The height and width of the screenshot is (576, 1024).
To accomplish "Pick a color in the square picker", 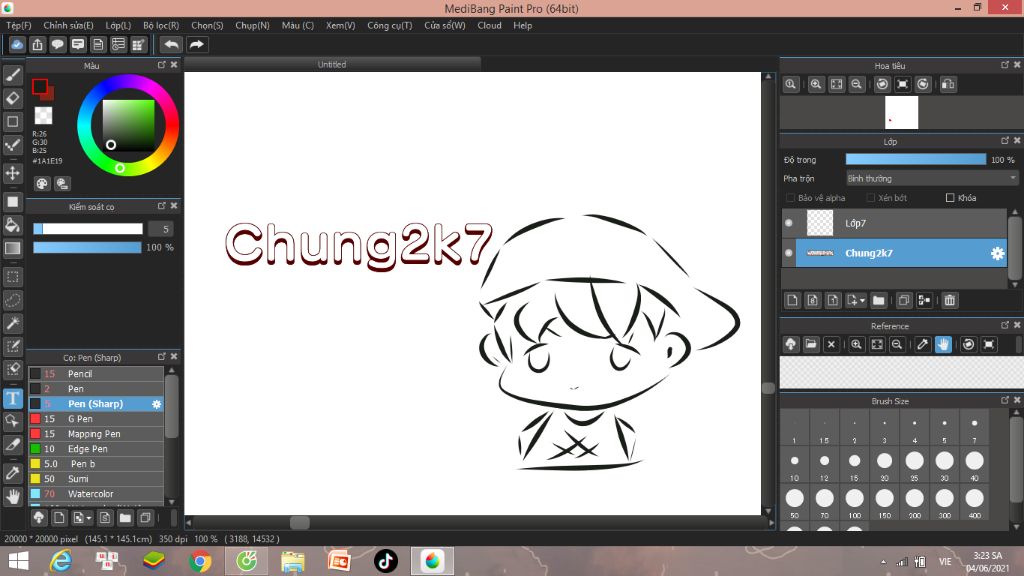I will tap(129, 125).
